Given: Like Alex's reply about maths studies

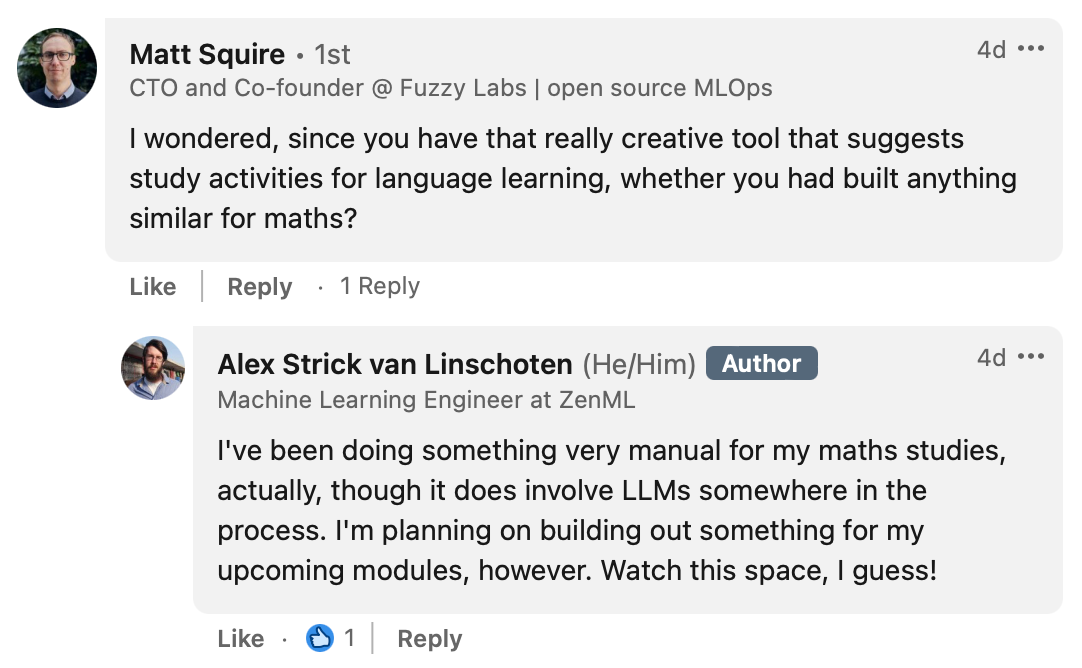Looking at the screenshot, I should point(240,639).
